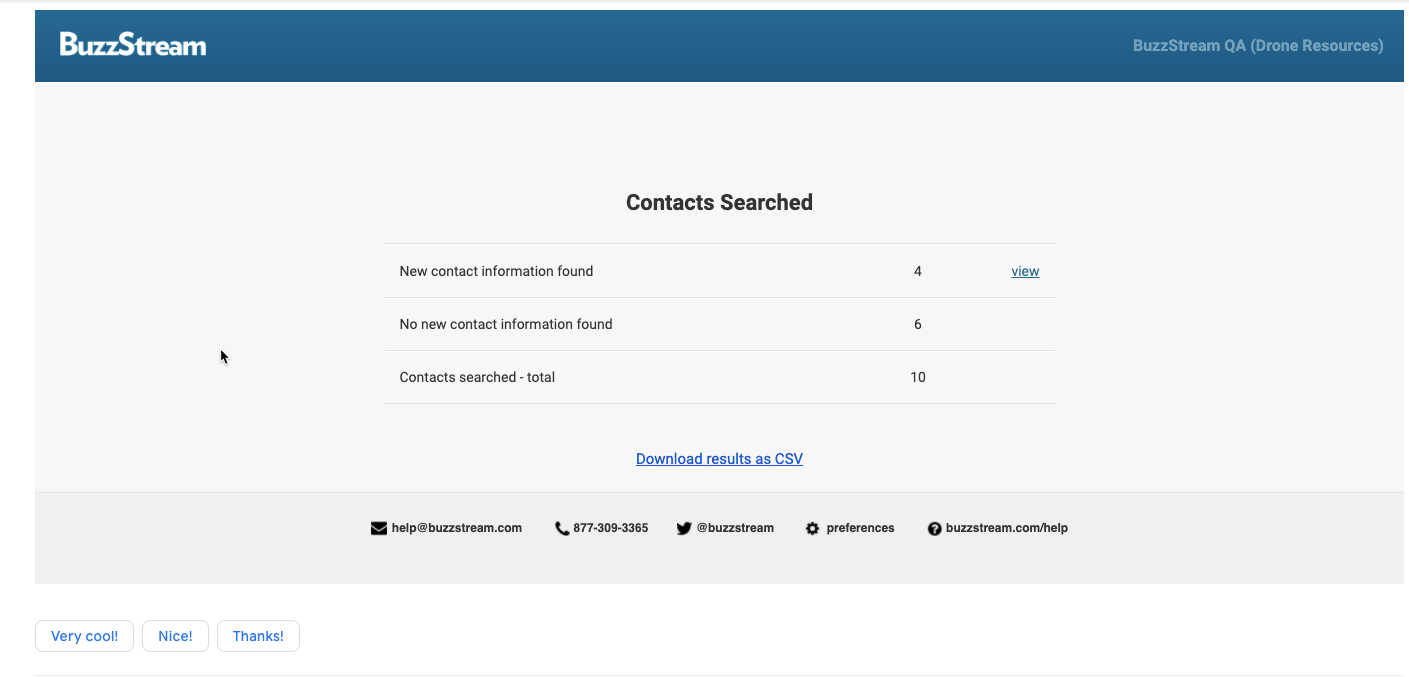Image resolution: width=1409 pixels, height=677 pixels.
Task: Visit the buzzstream.com/help text link
Action: pos(1007,528)
